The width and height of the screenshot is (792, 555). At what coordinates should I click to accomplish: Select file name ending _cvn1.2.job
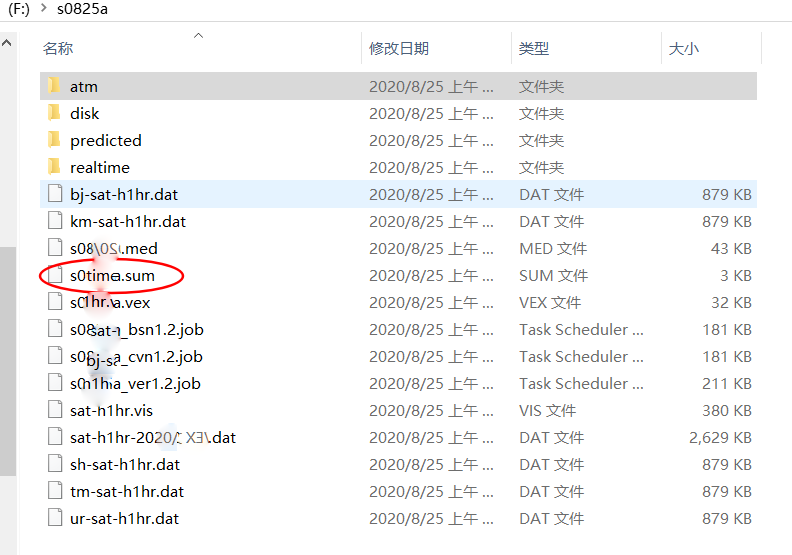tap(136, 357)
